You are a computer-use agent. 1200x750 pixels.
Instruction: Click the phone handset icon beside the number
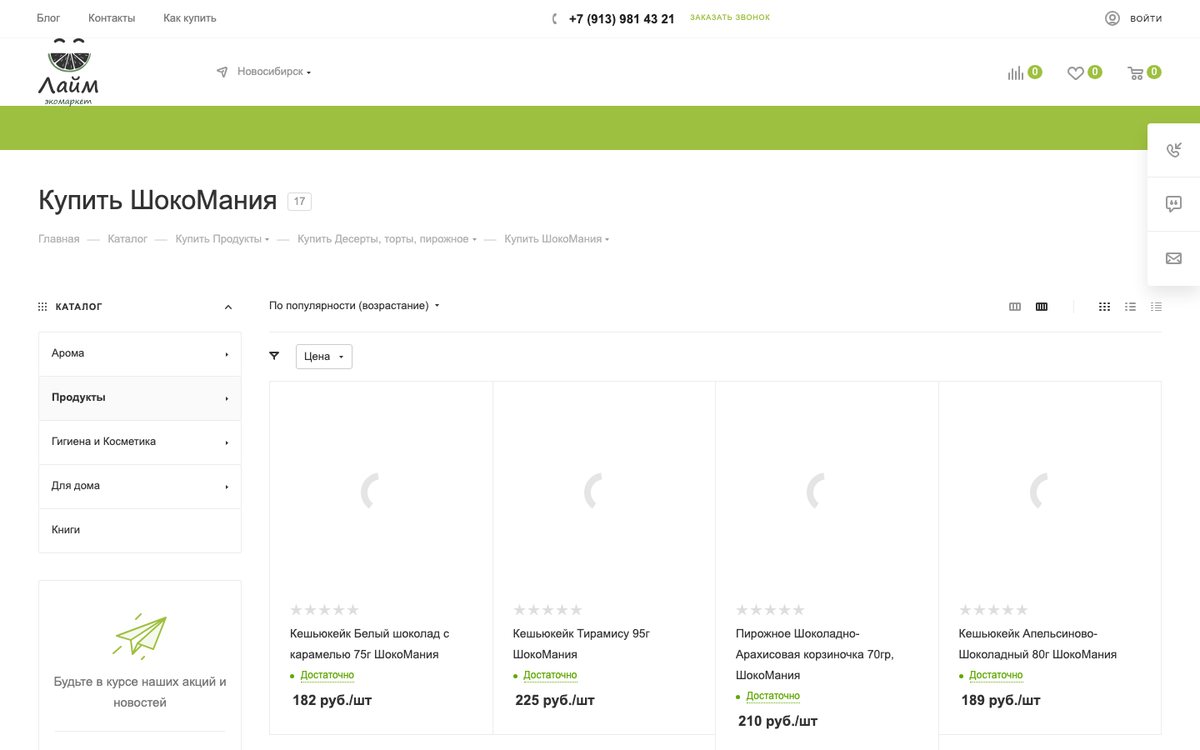[x=555, y=19]
